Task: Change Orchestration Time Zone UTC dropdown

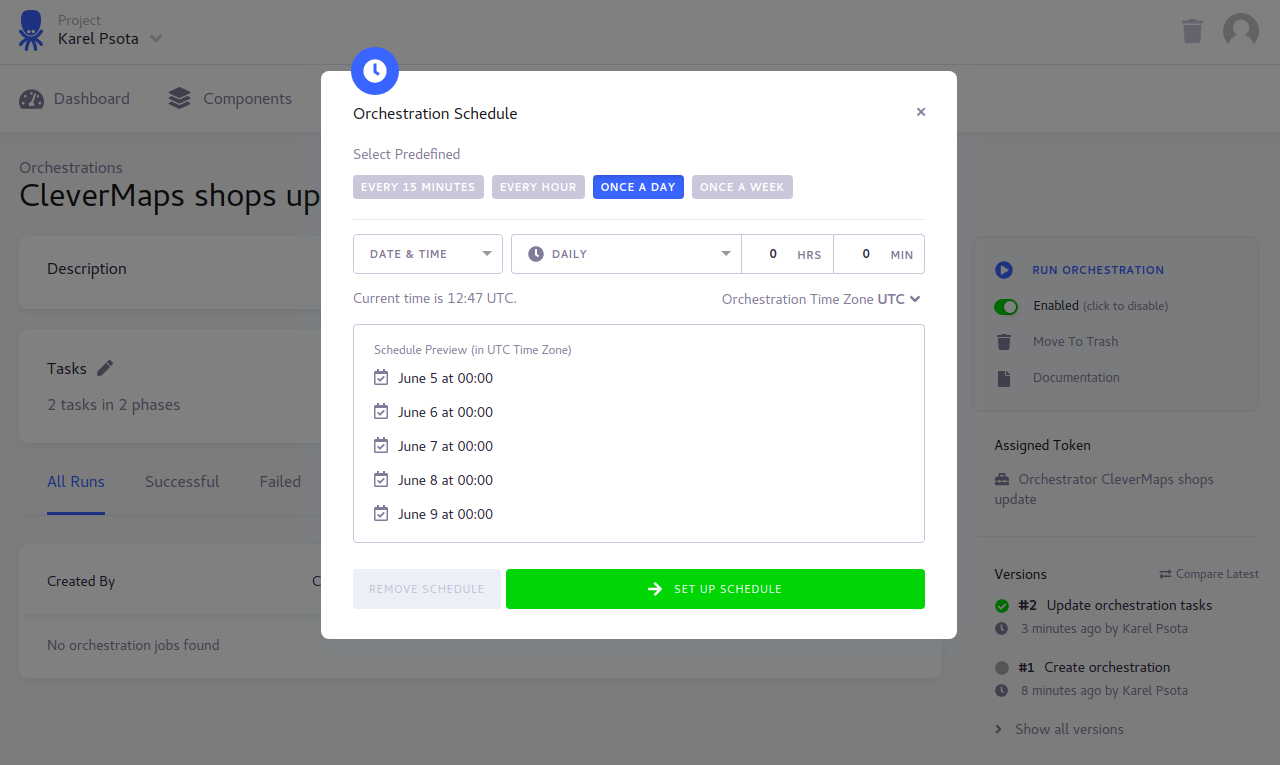Action: pos(898,299)
